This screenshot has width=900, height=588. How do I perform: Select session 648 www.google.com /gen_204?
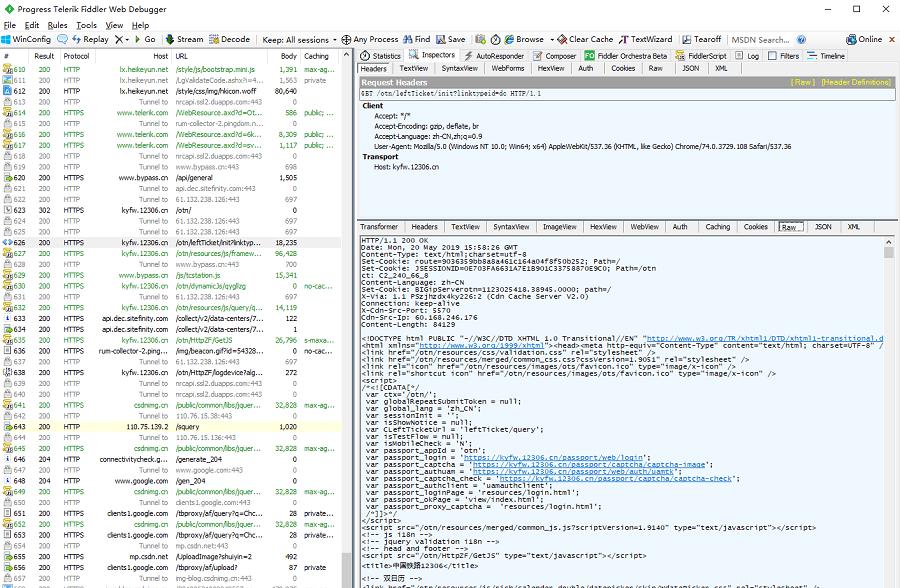(171, 481)
